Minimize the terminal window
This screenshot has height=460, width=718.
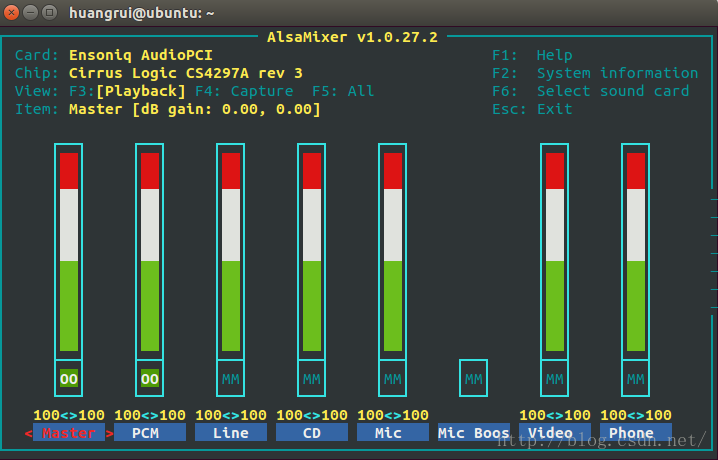[31, 12]
